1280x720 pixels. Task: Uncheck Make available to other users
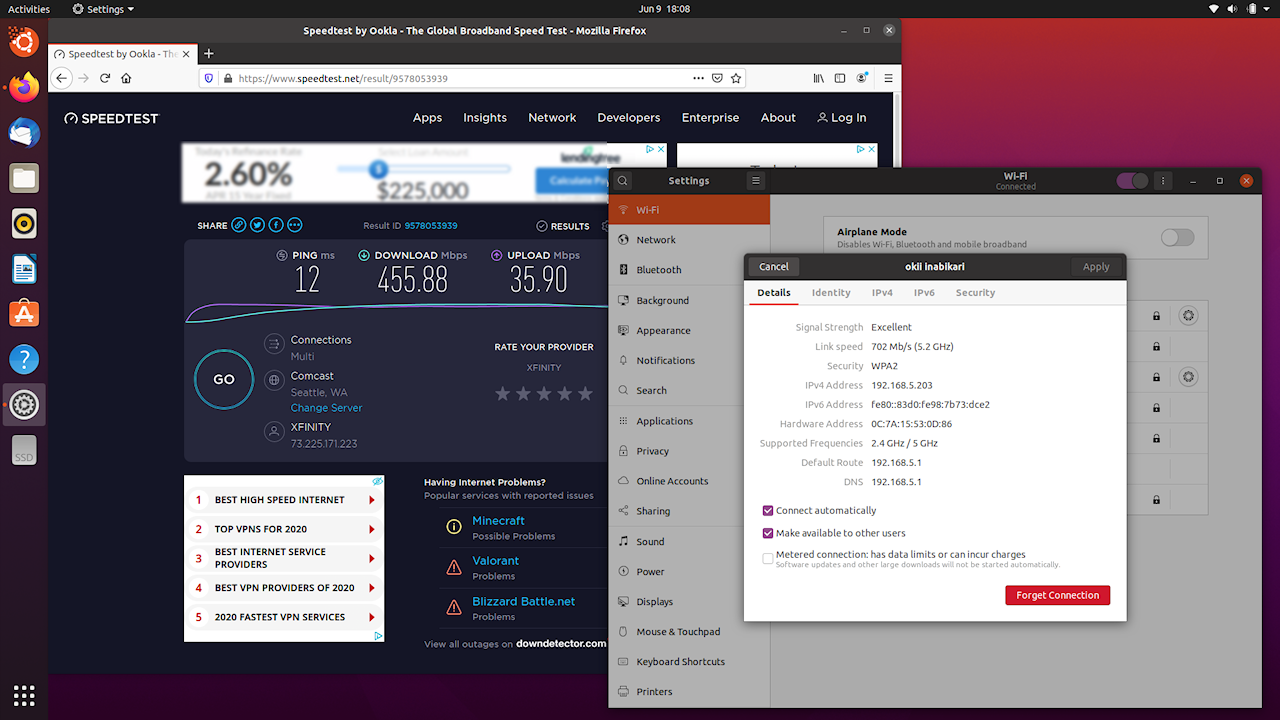768,533
